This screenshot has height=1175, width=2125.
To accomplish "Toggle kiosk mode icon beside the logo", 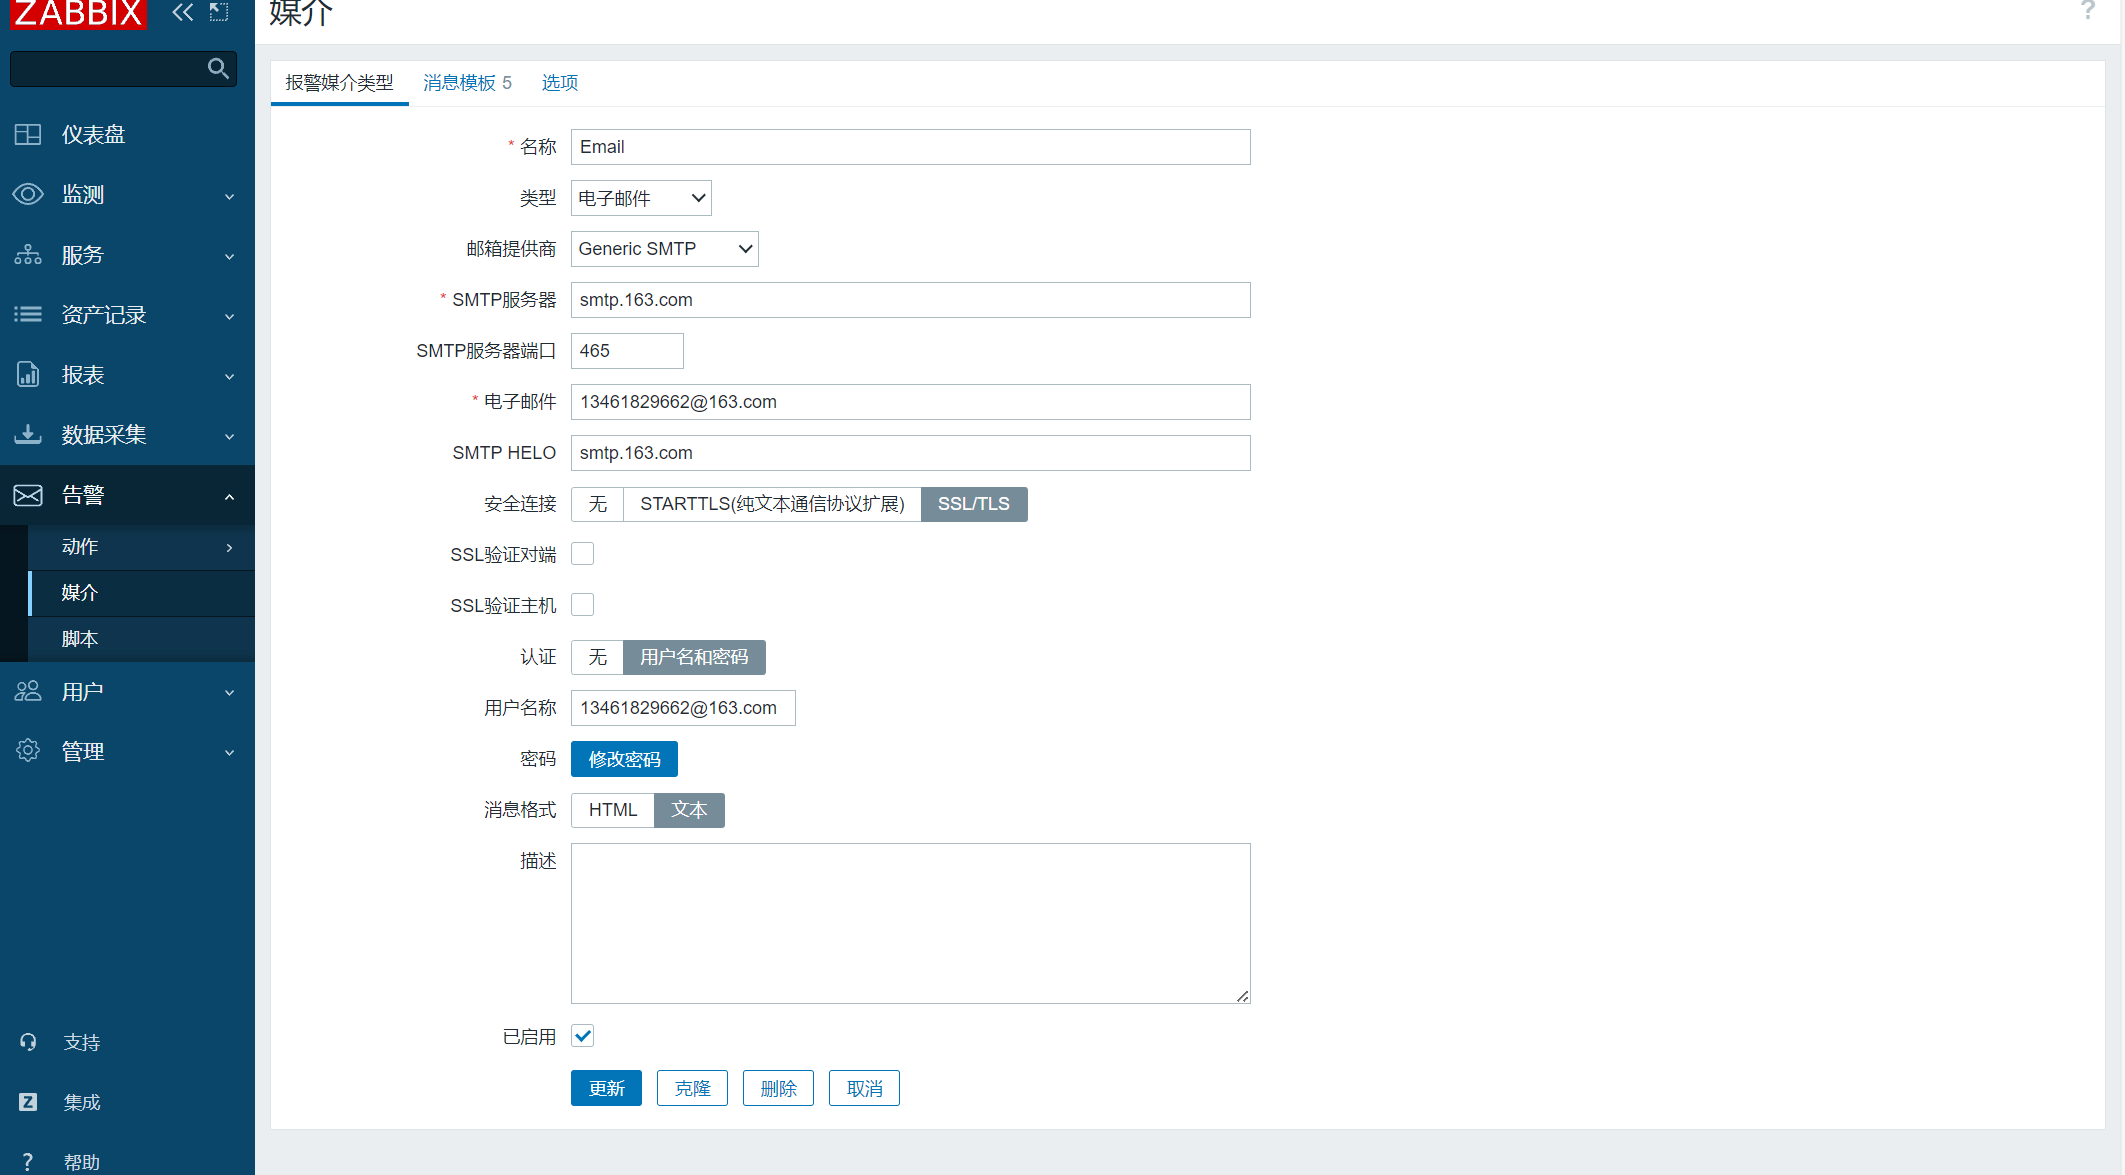I will pos(219,12).
